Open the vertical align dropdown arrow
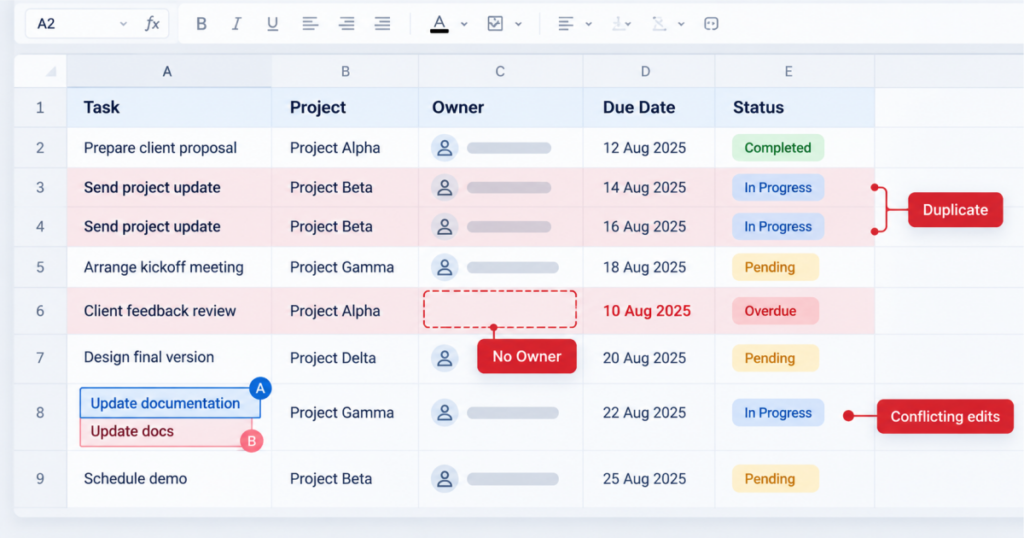 628,24
